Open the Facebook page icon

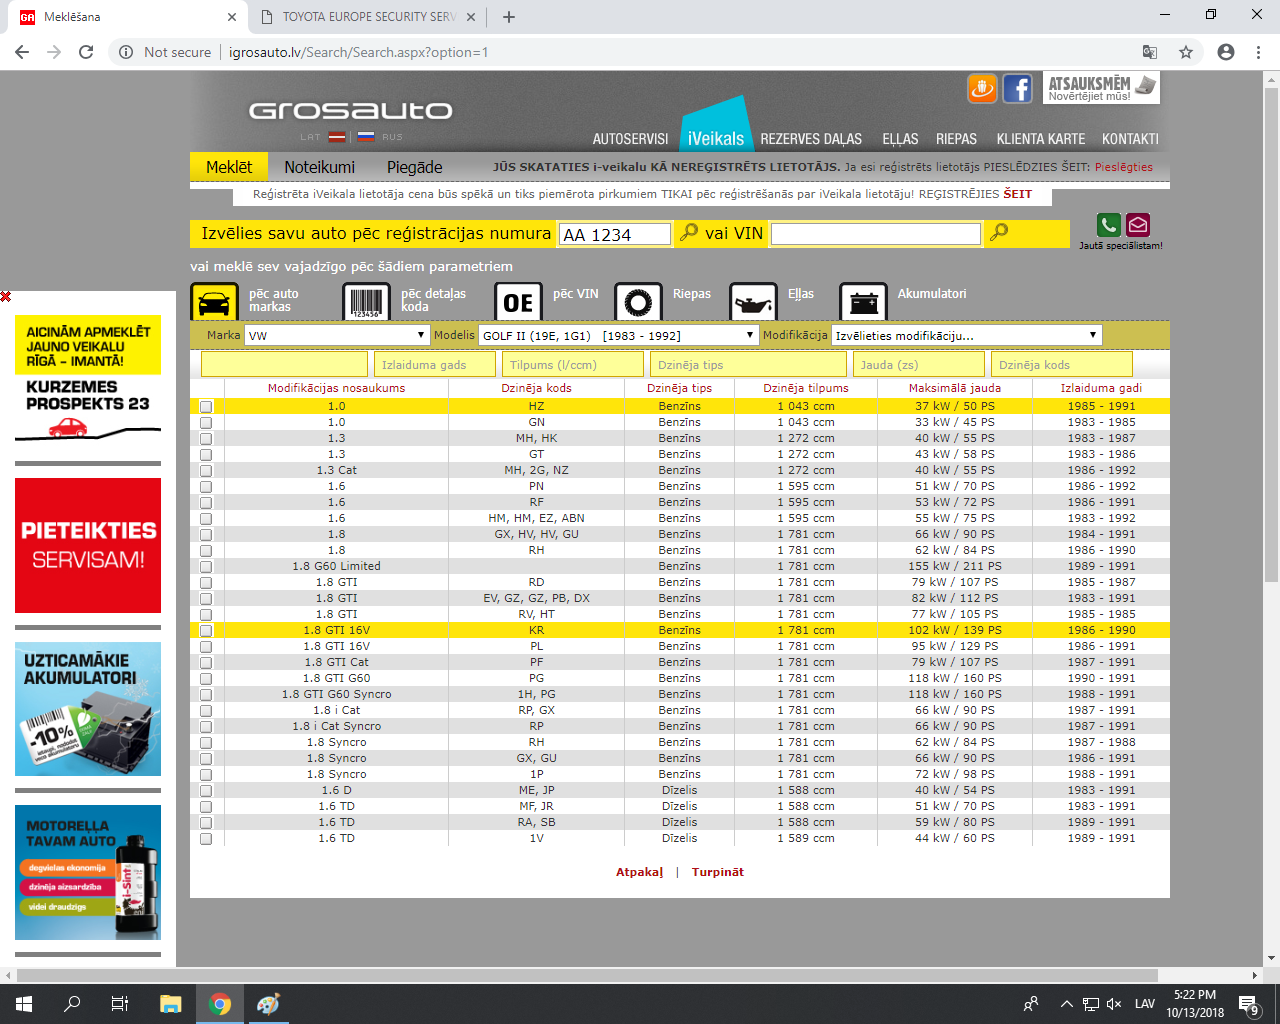[x=1017, y=88]
